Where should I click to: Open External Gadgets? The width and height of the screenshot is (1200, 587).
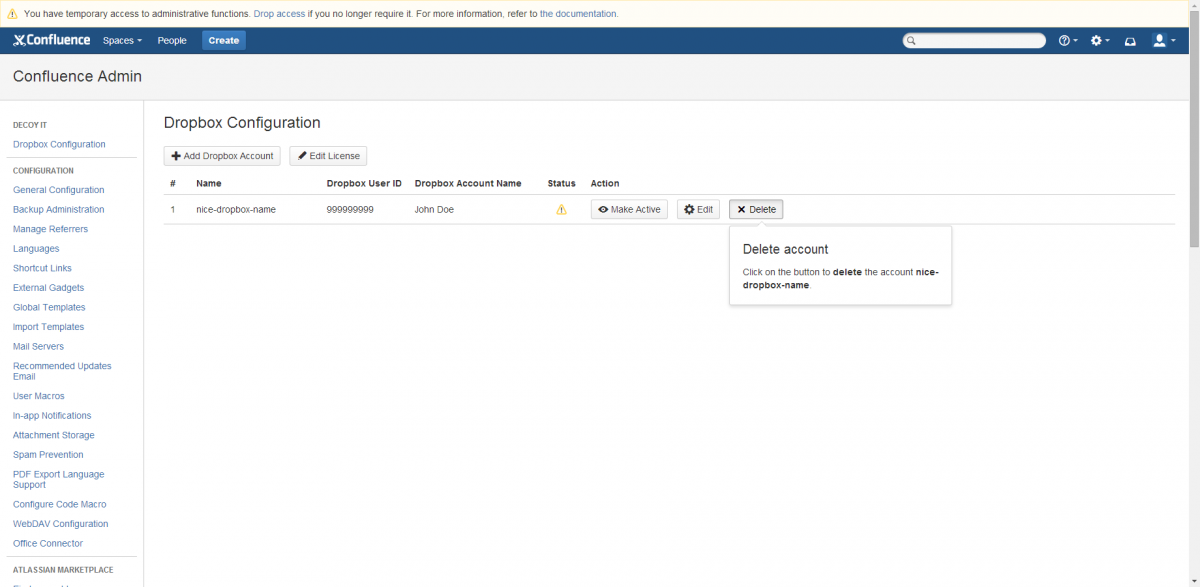48,288
